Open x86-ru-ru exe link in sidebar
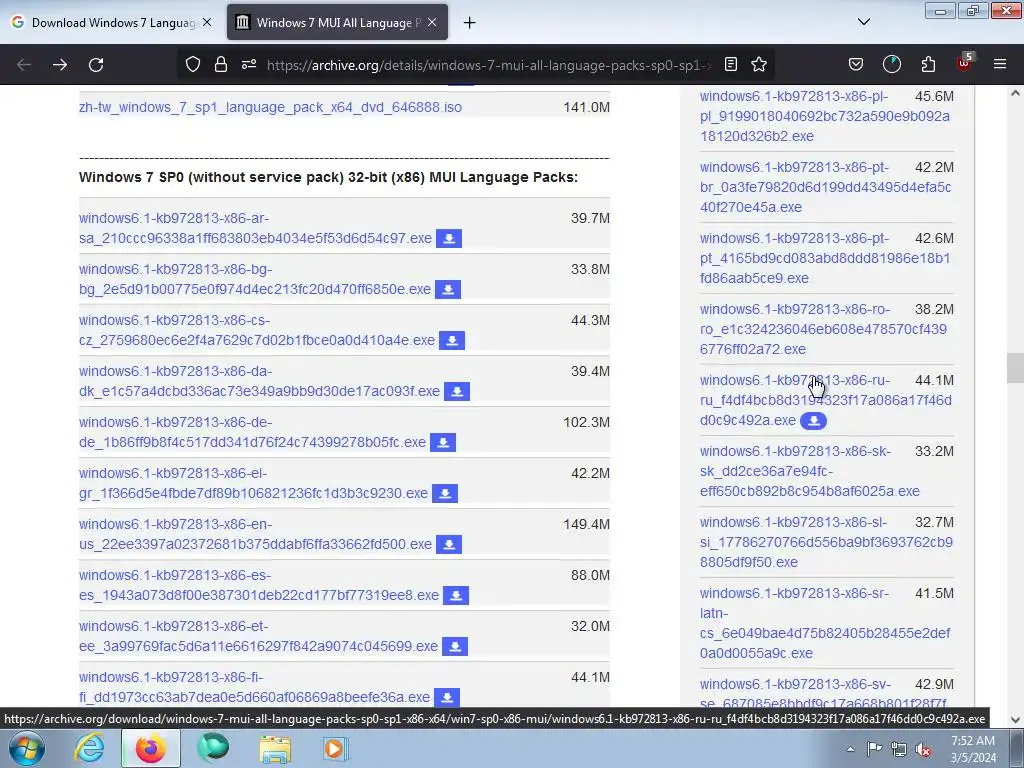This screenshot has height=768, width=1024. coord(825,400)
